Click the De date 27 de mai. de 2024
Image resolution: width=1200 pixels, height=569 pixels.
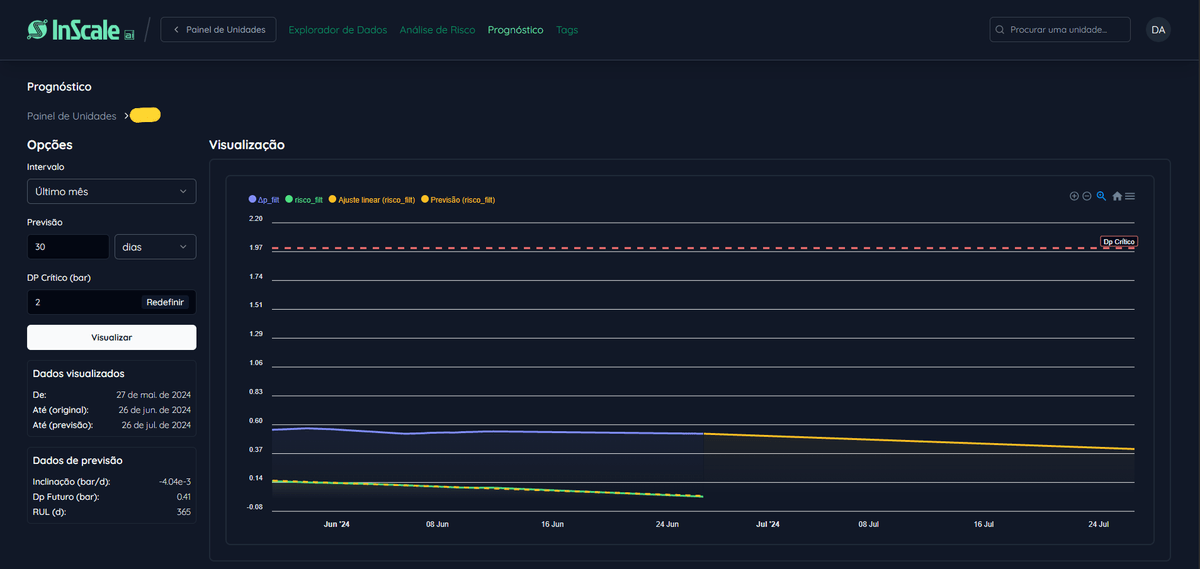pyautogui.click(x=153, y=395)
